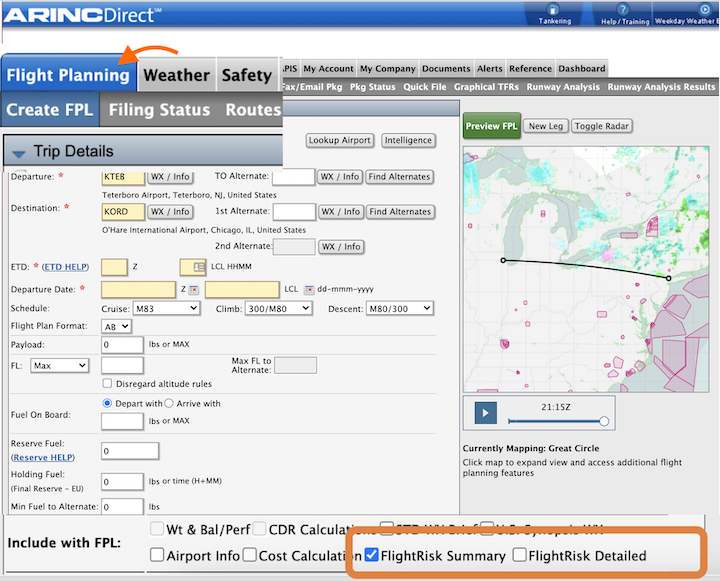Screen dimensions: 720x581
Task: Check the CDR Calculations option
Action: coord(259,529)
